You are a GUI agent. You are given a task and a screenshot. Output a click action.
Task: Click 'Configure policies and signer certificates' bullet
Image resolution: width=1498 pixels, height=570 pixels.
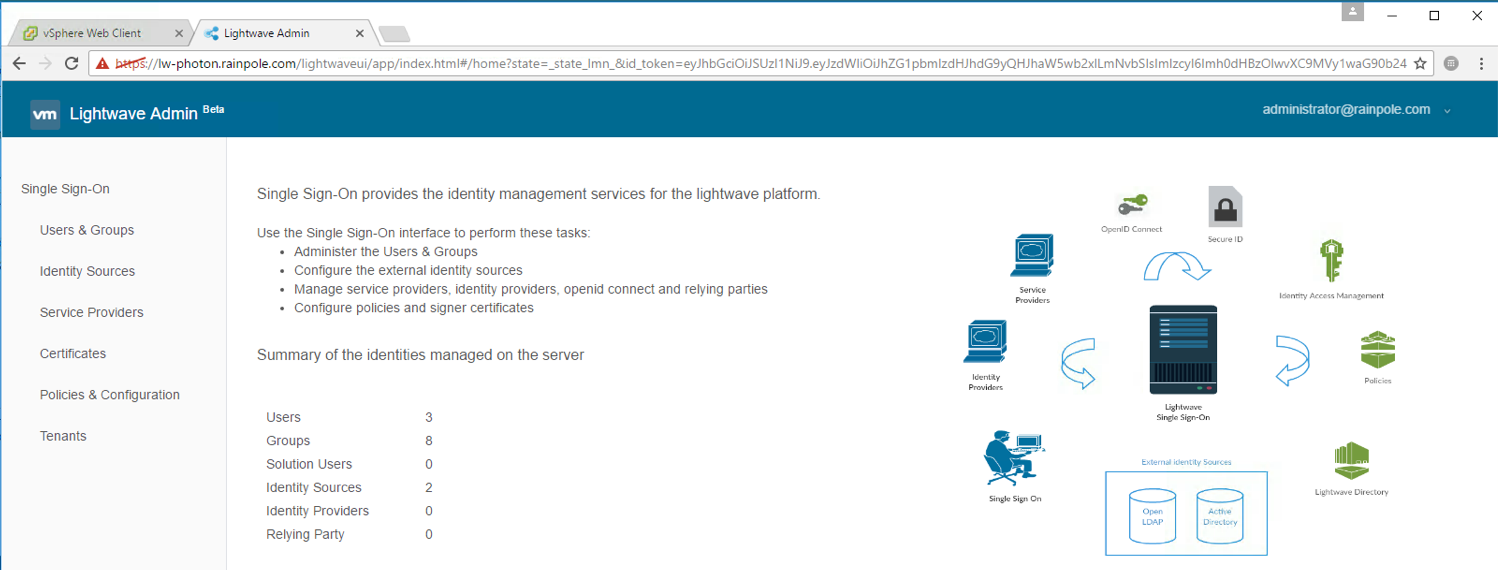[414, 308]
